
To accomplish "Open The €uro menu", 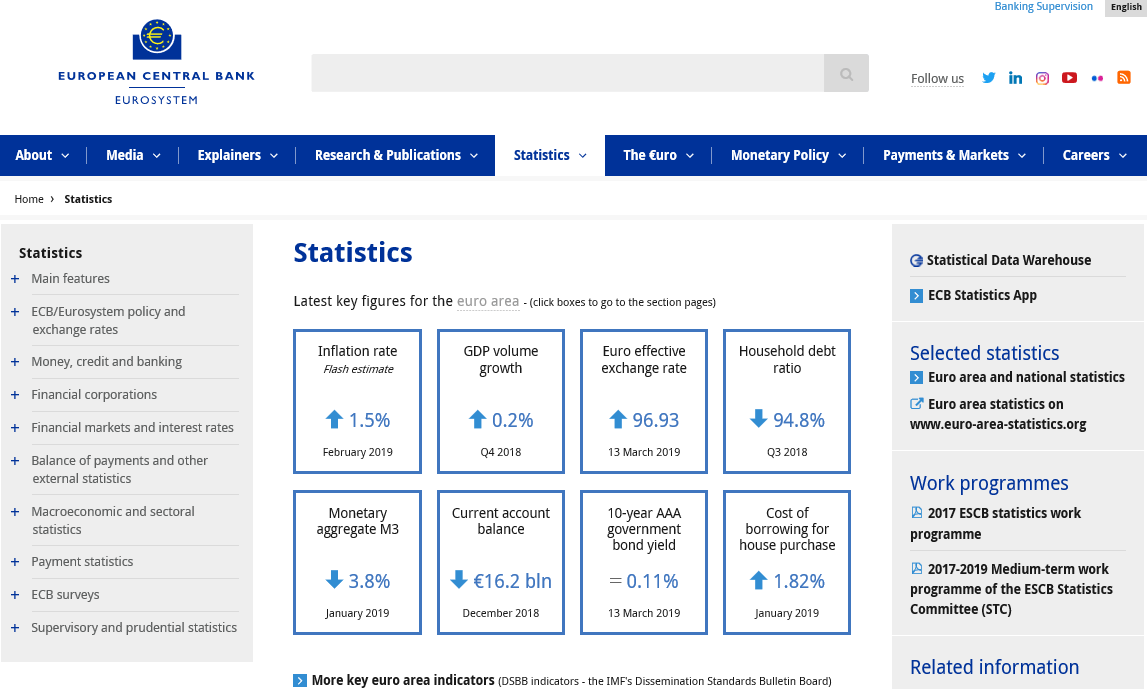I will (x=658, y=155).
